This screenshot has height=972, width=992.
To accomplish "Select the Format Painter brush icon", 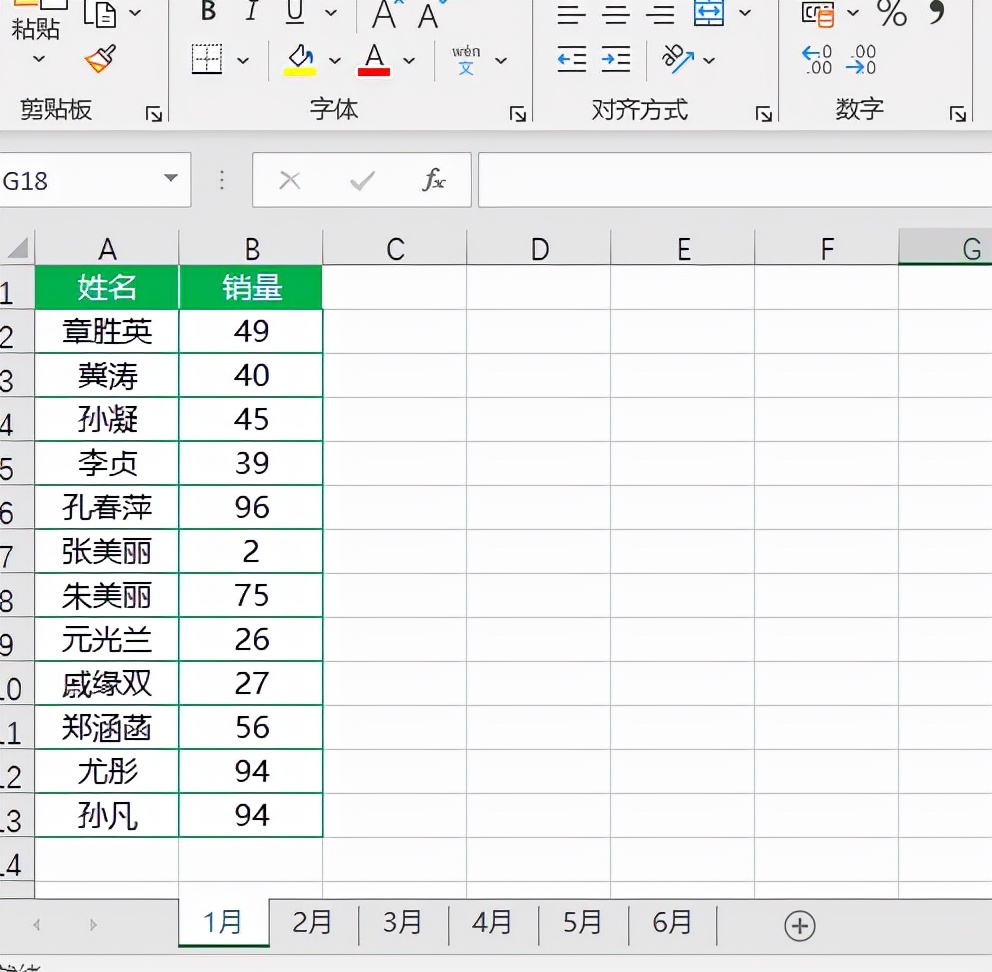I will pyautogui.click(x=100, y=60).
